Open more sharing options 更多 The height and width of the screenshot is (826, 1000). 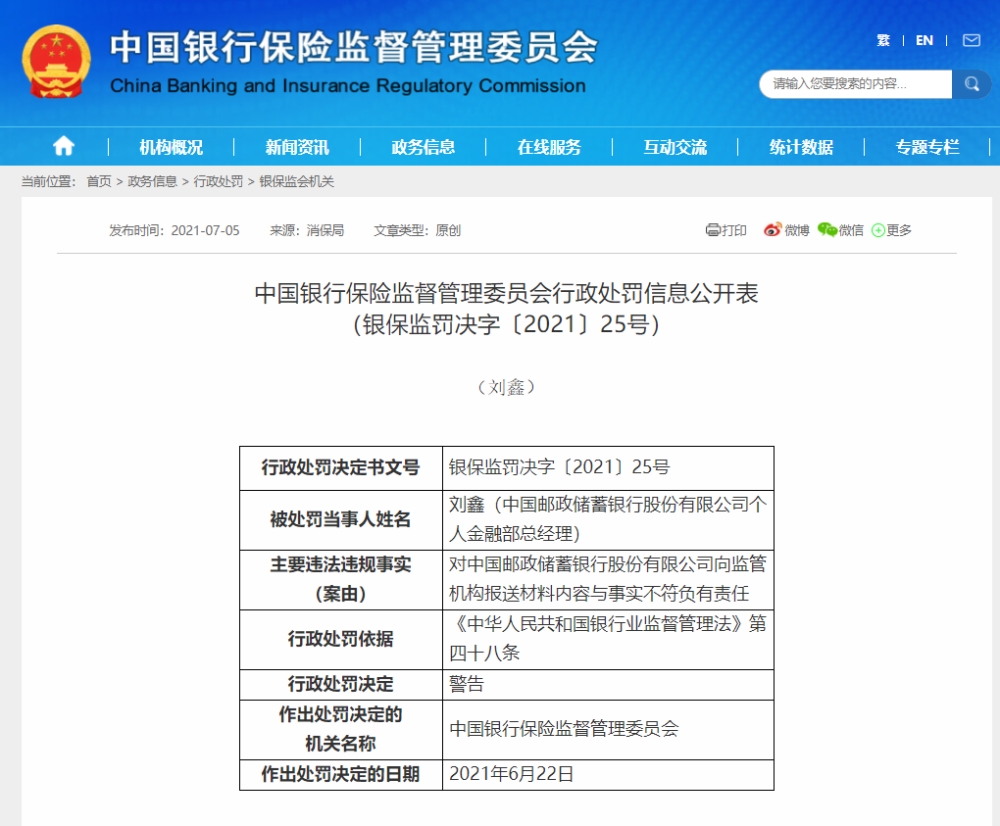coord(892,230)
